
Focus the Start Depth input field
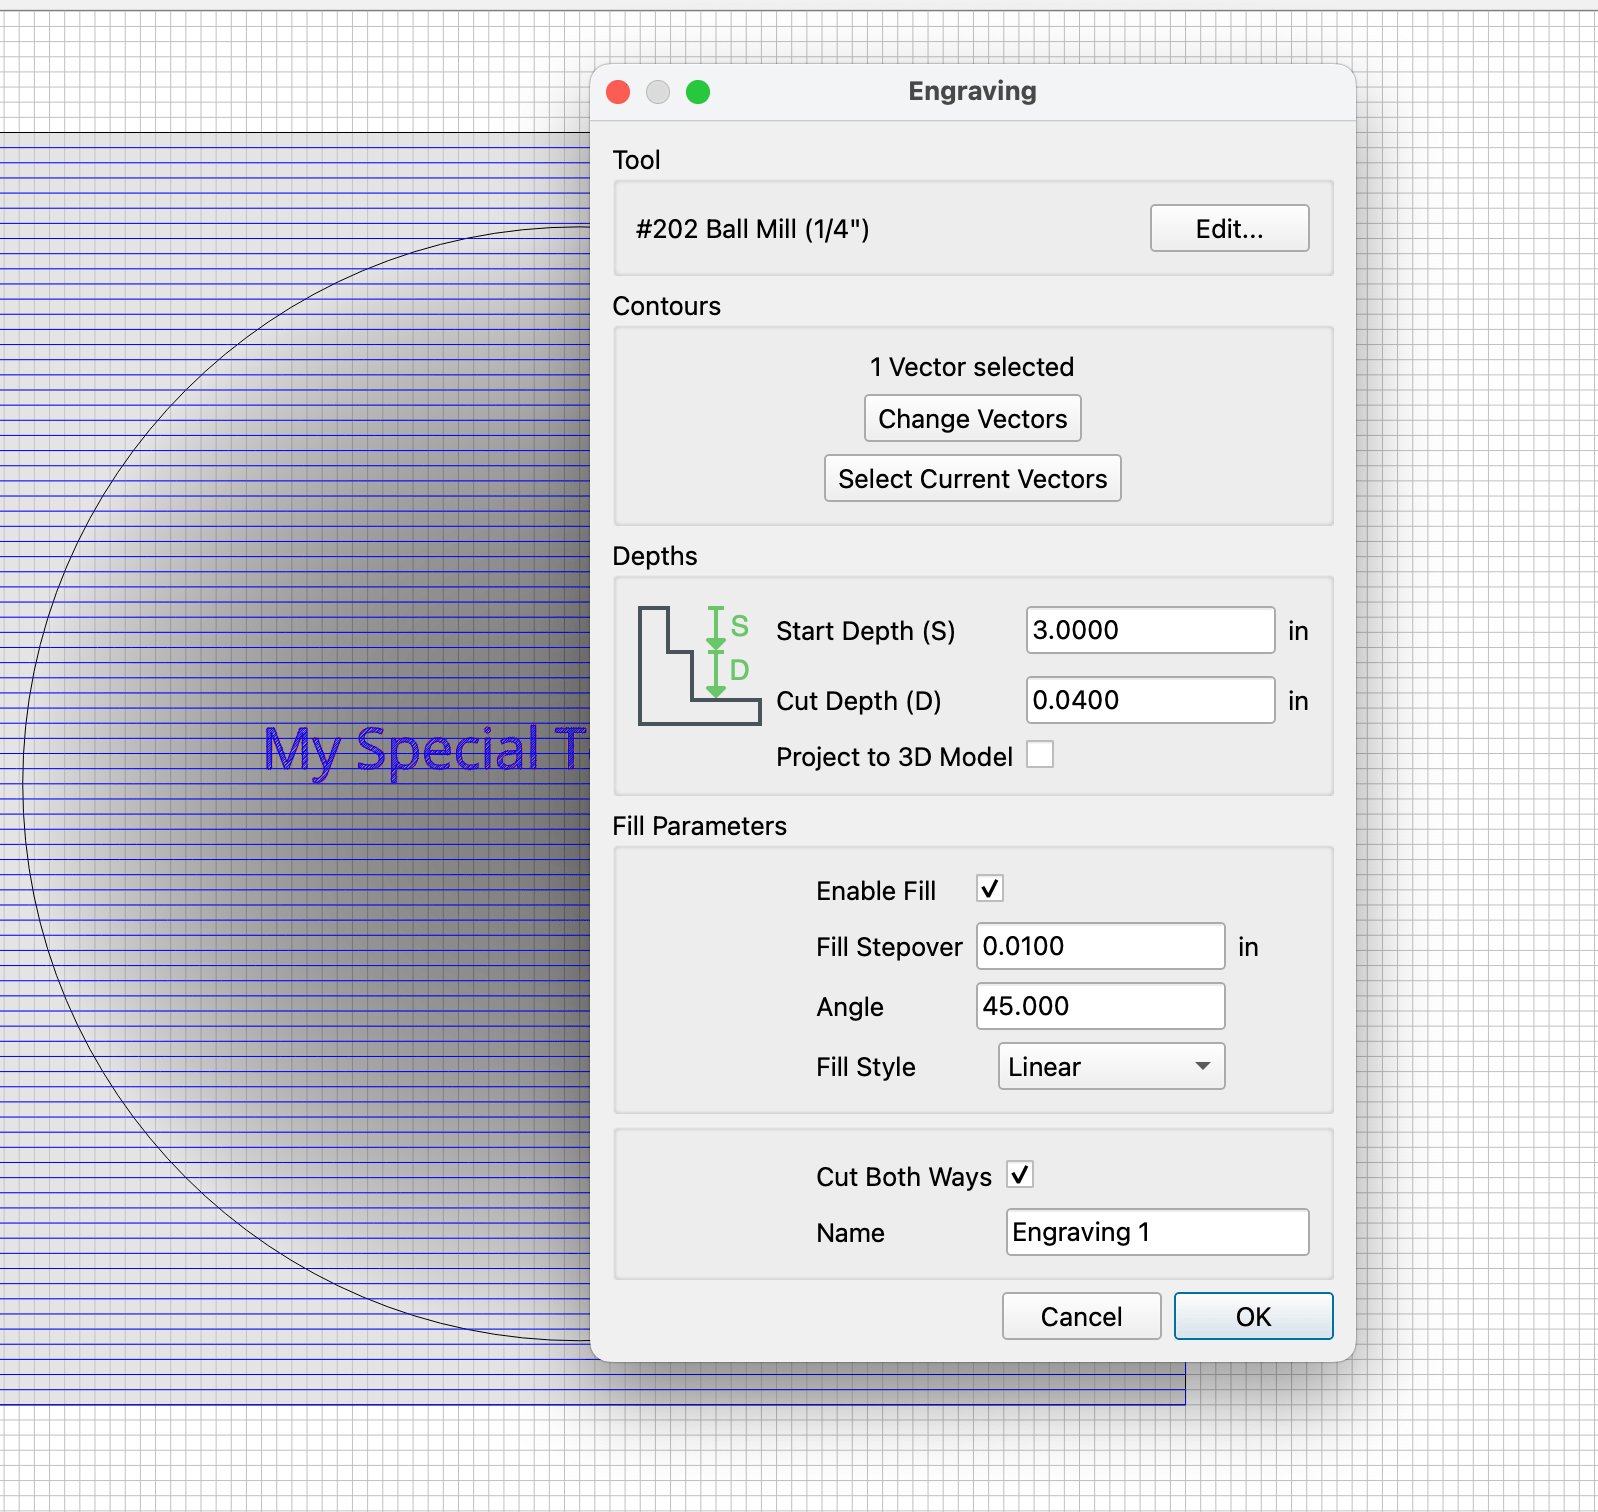1150,630
